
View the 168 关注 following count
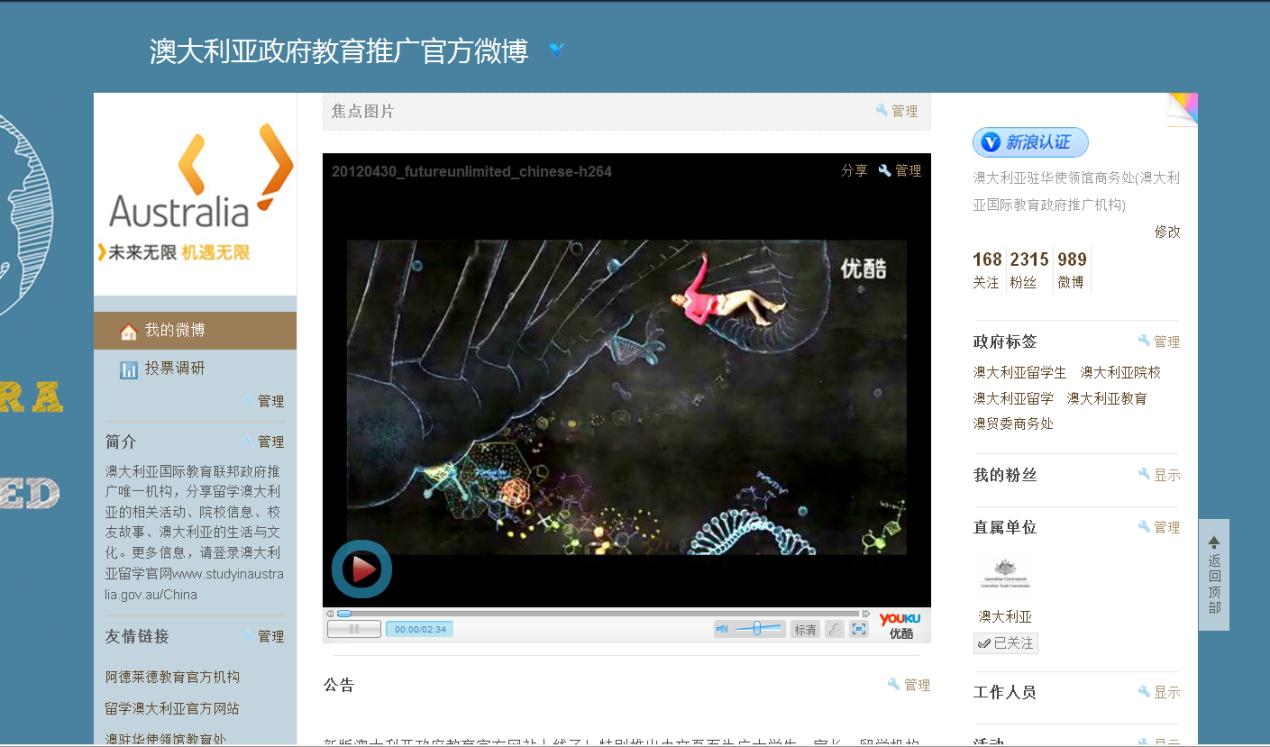[987, 270]
